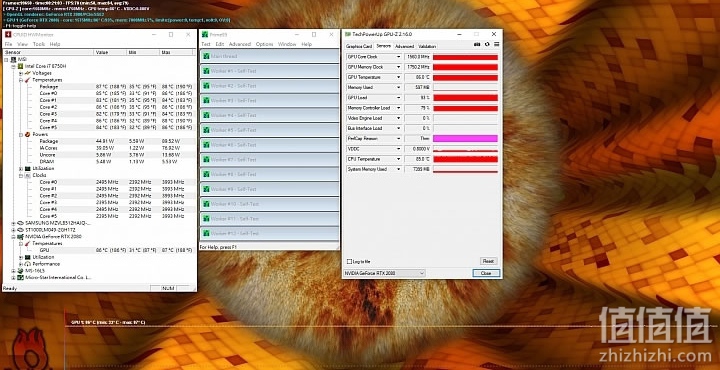This screenshot has height=370, width=720.
Task: Click the Reset button in GPU-Z
Action: click(488, 261)
